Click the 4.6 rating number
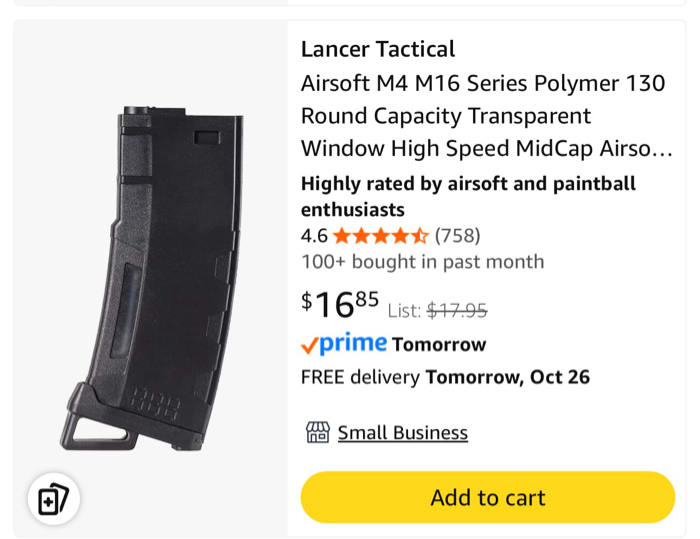This screenshot has height=539, width=700. [x=314, y=236]
